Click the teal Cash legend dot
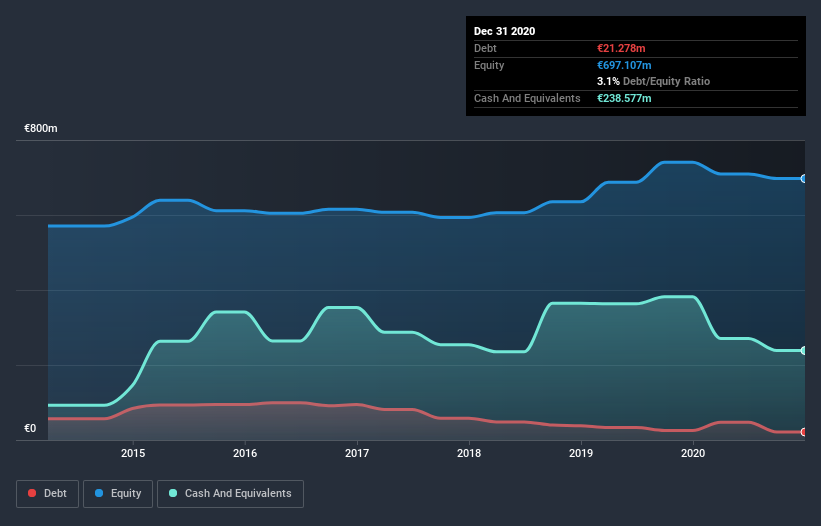821x526 pixels. coord(173,493)
